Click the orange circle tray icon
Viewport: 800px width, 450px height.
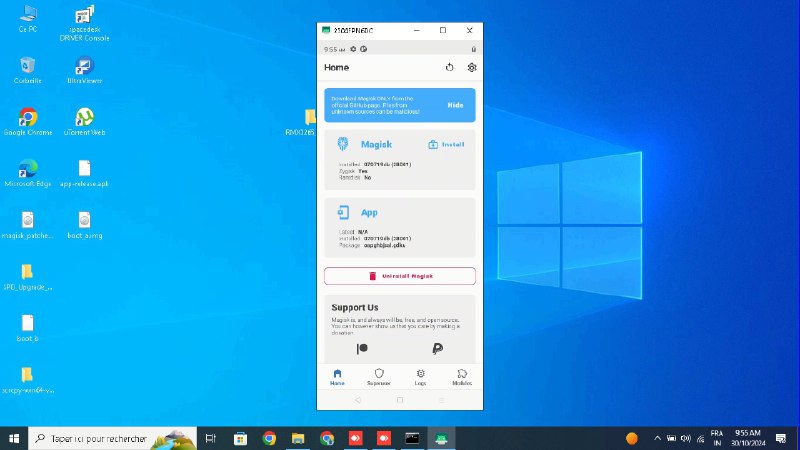[x=632, y=438]
